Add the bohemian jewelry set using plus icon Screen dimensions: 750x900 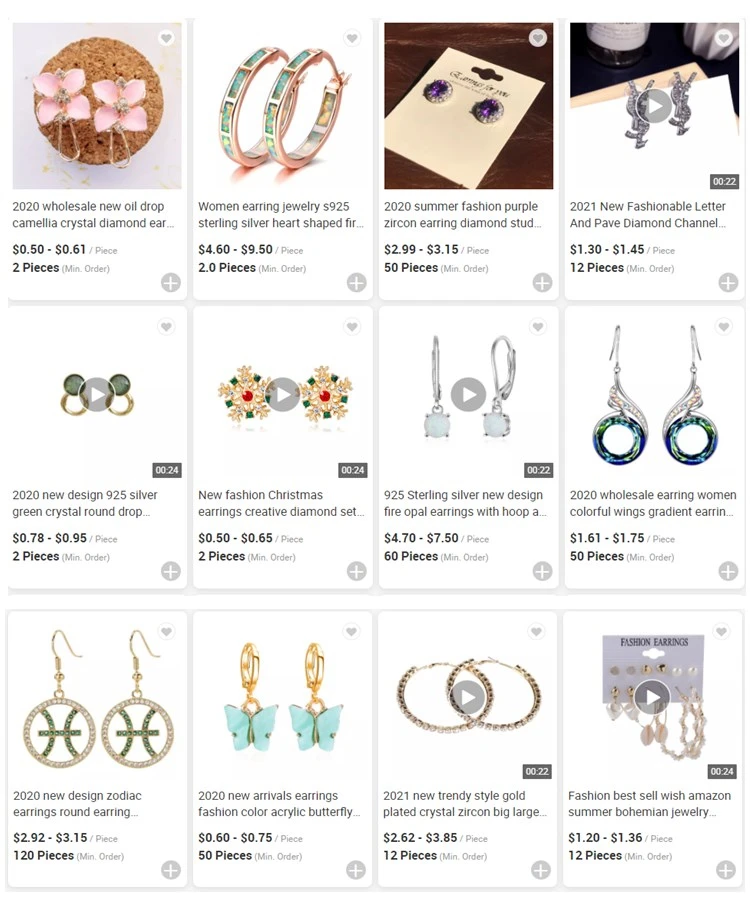(726, 870)
